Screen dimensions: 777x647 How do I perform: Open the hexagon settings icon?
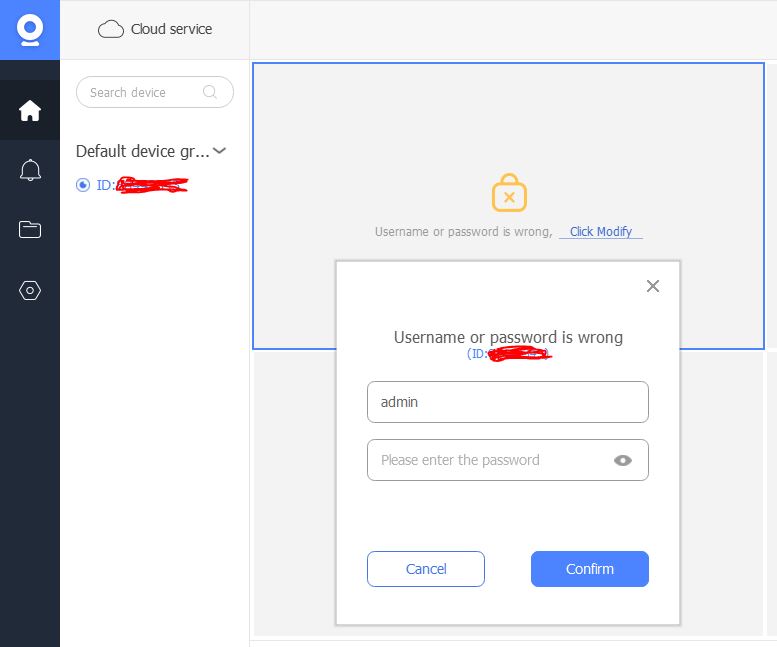point(30,291)
